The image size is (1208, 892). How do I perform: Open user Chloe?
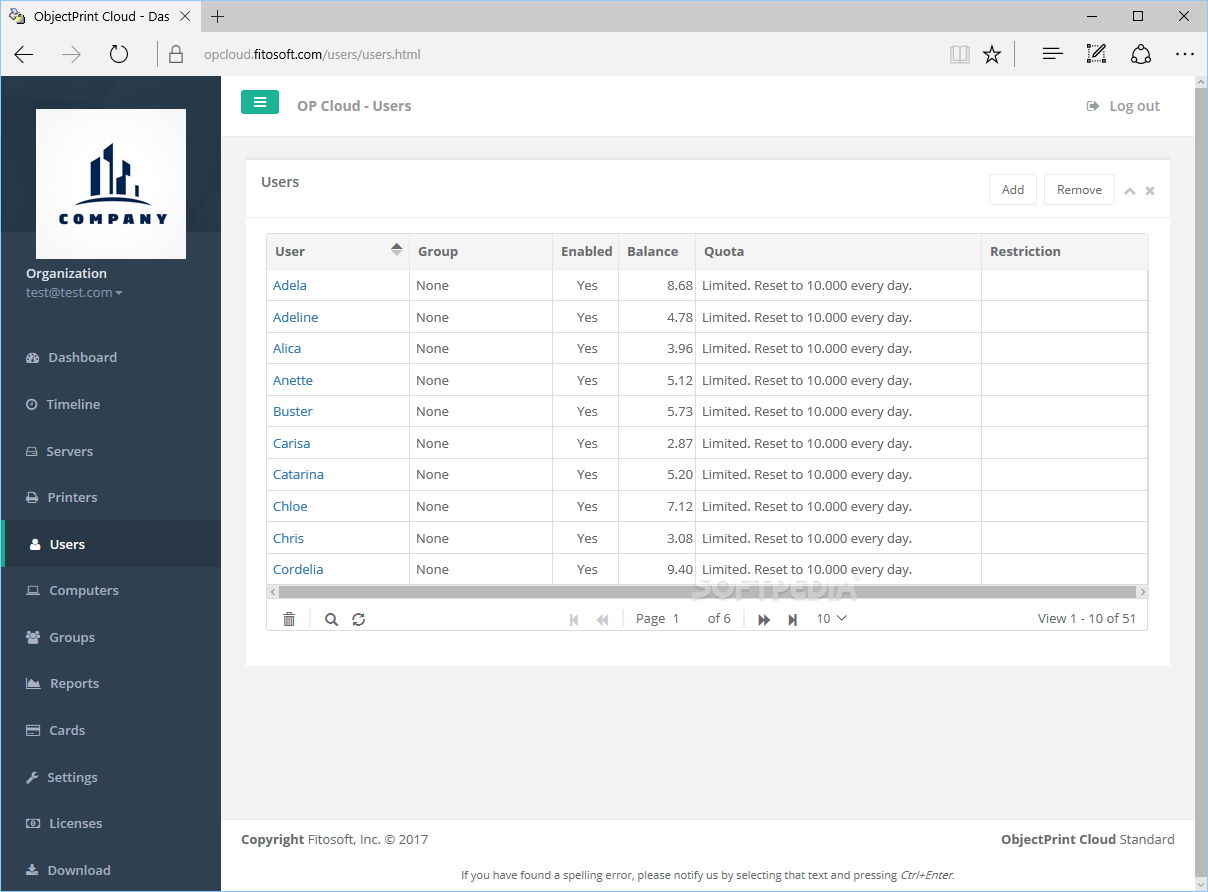(x=290, y=506)
